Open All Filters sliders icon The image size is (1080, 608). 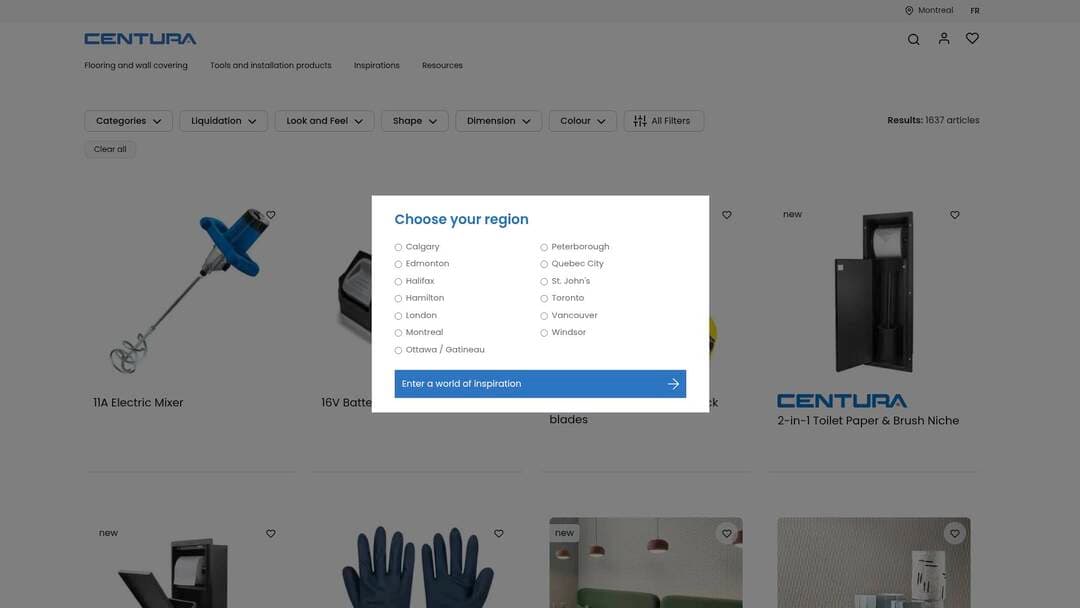point(640,121)
